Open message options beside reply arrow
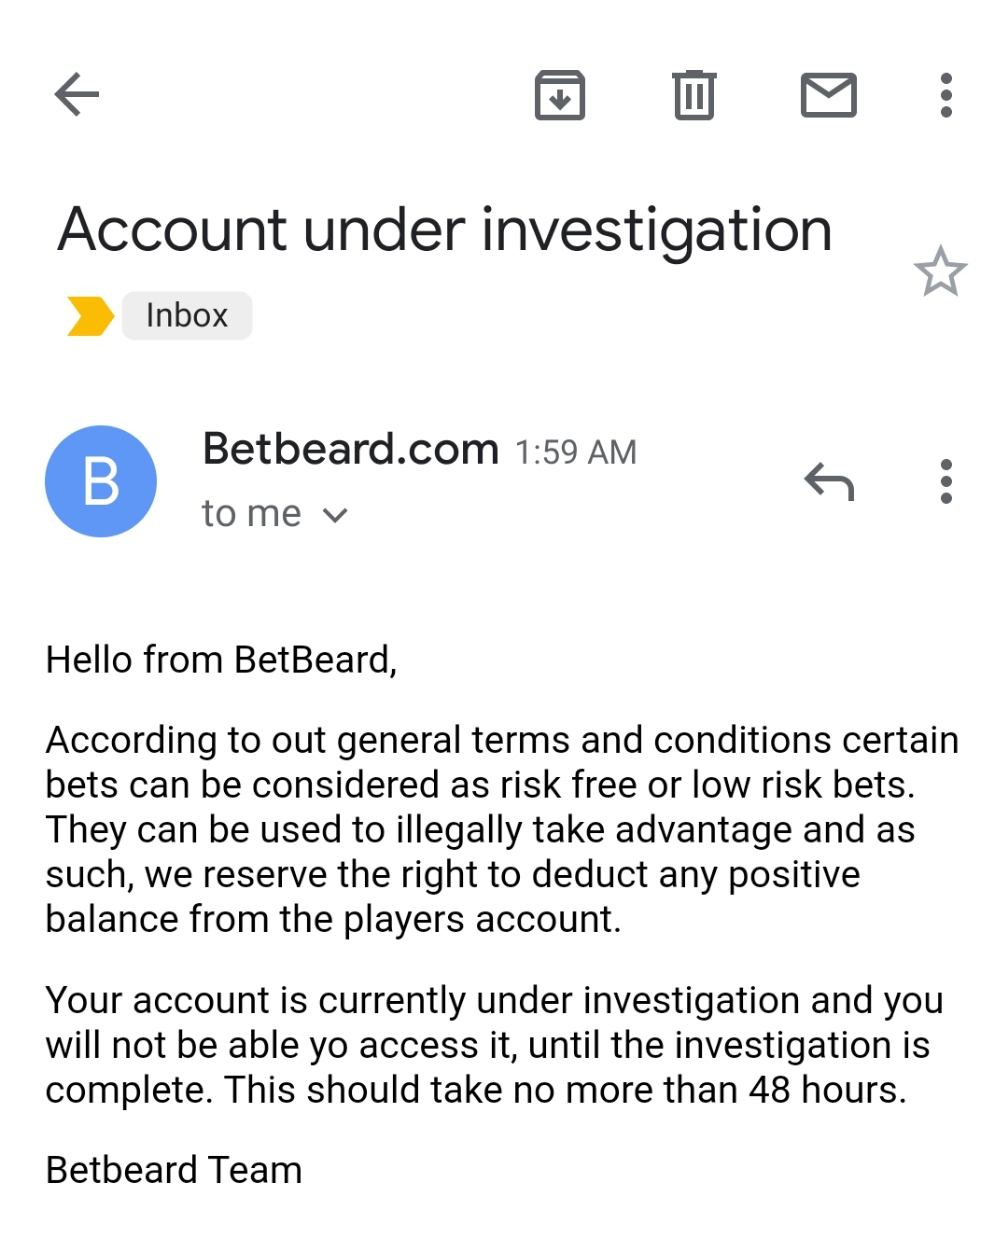Screen dimensions: 1008x1234 coord(946,482)
